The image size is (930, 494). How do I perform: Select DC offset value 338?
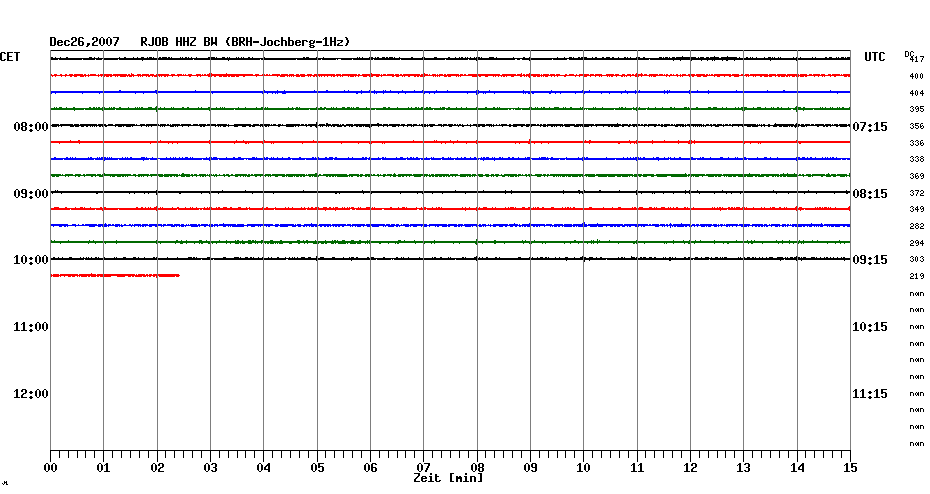pyautogui.click(x=917, y=159)
